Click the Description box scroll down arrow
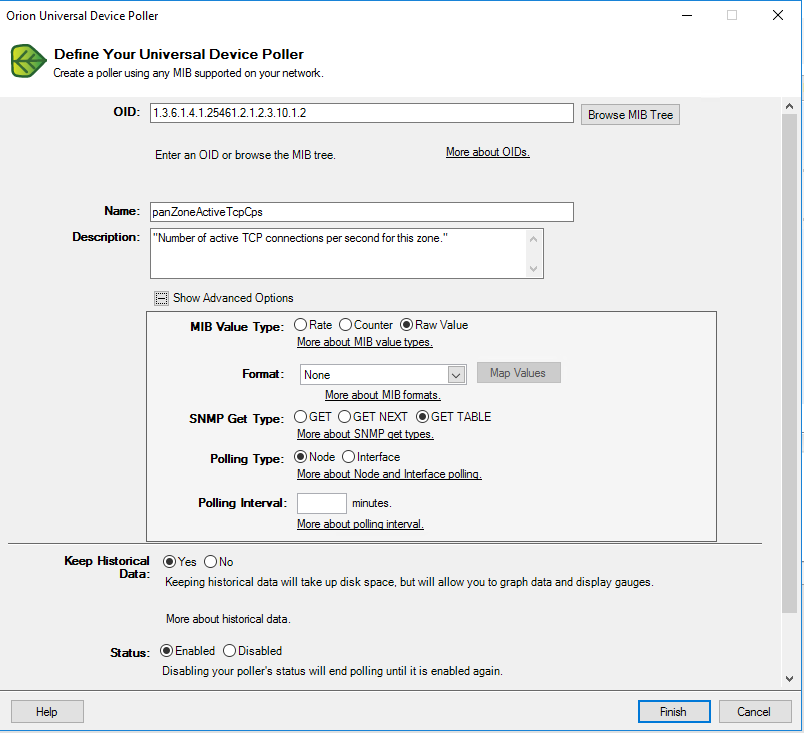Viewport: 804px width, 733px height. (x=533, y=269)
